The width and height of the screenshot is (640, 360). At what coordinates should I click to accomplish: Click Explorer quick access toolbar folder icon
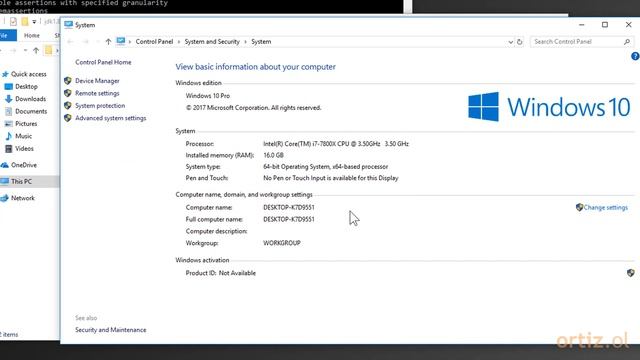[x=25, y=21]
